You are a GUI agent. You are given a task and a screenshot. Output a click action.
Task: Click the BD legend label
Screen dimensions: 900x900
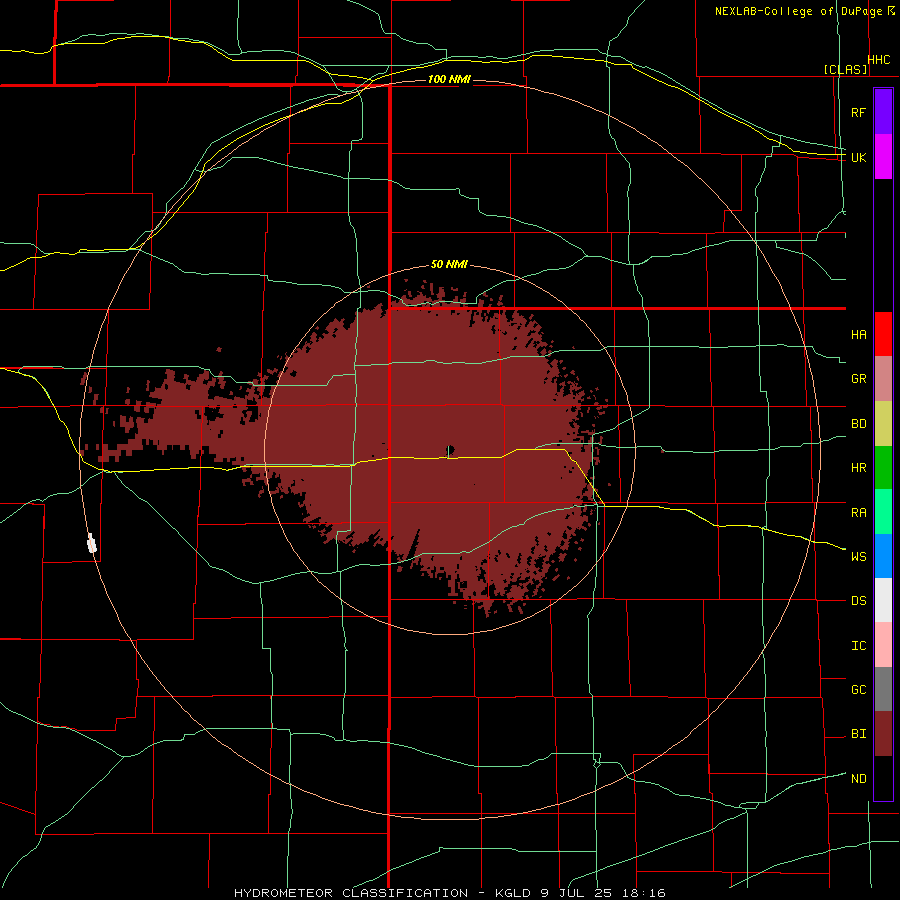[858, 424]
